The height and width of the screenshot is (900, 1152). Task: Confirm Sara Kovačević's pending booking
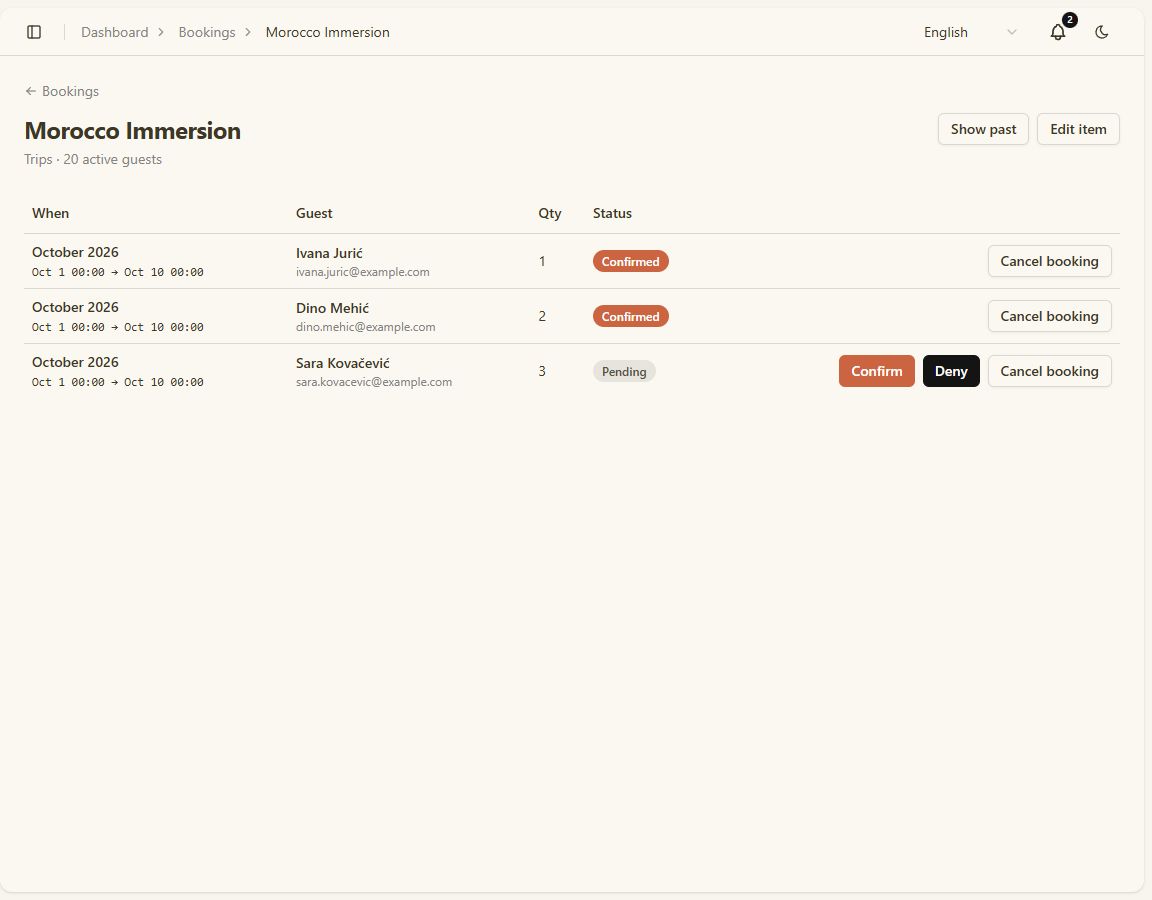pyautogui.click(x=876, y=371)
